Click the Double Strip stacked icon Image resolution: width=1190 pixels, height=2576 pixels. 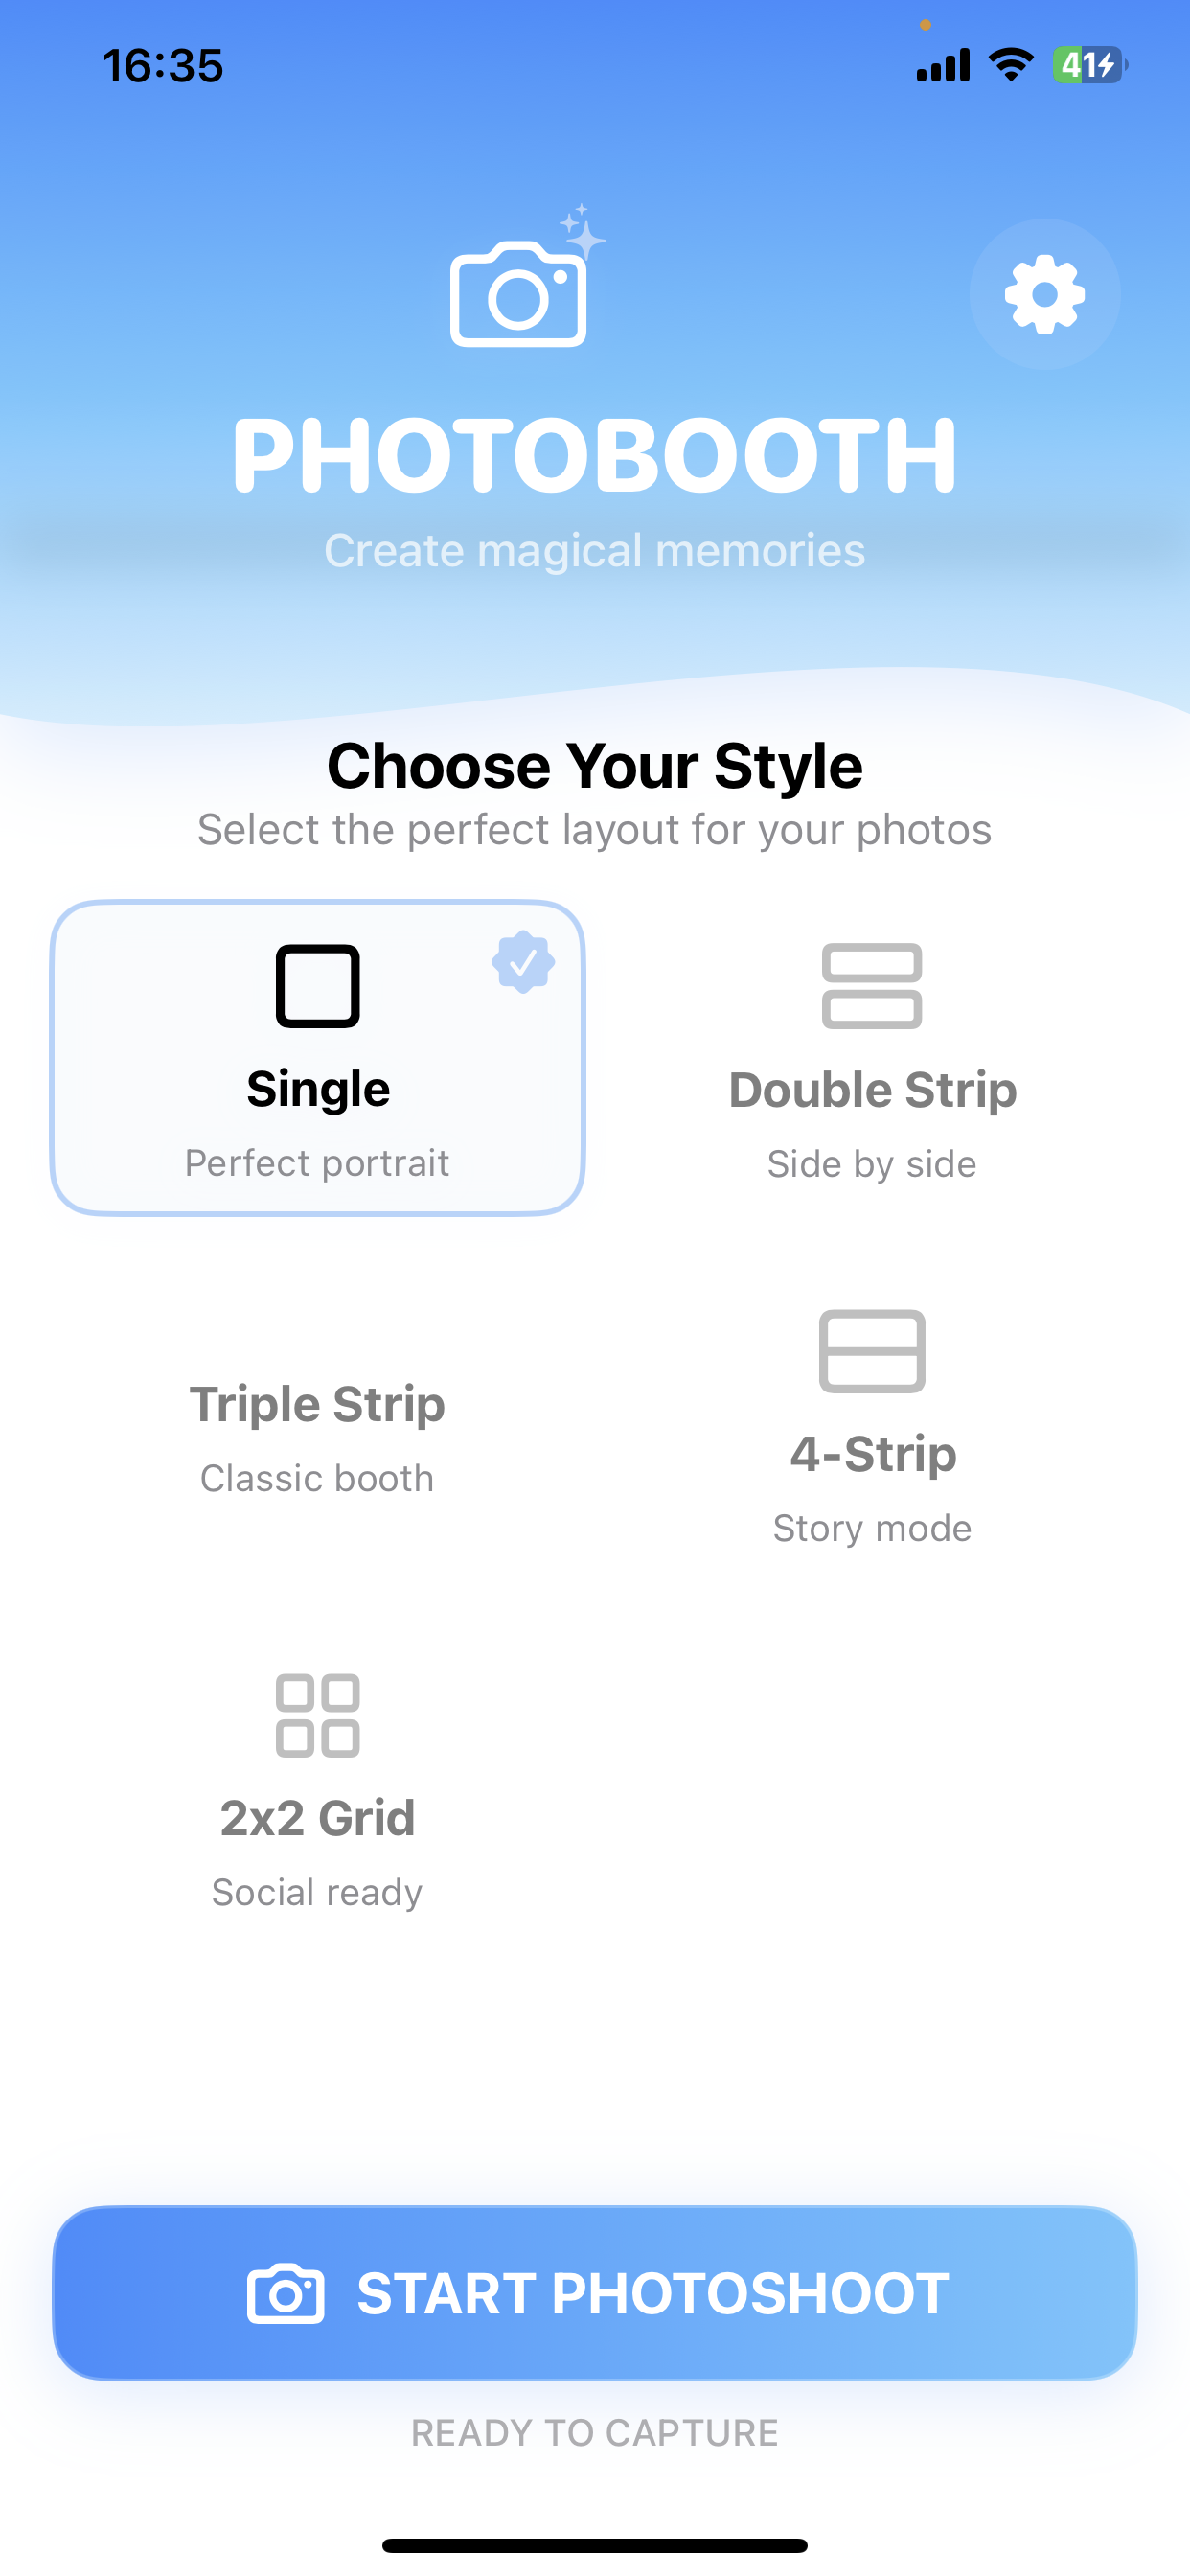(x=871, y=986)
